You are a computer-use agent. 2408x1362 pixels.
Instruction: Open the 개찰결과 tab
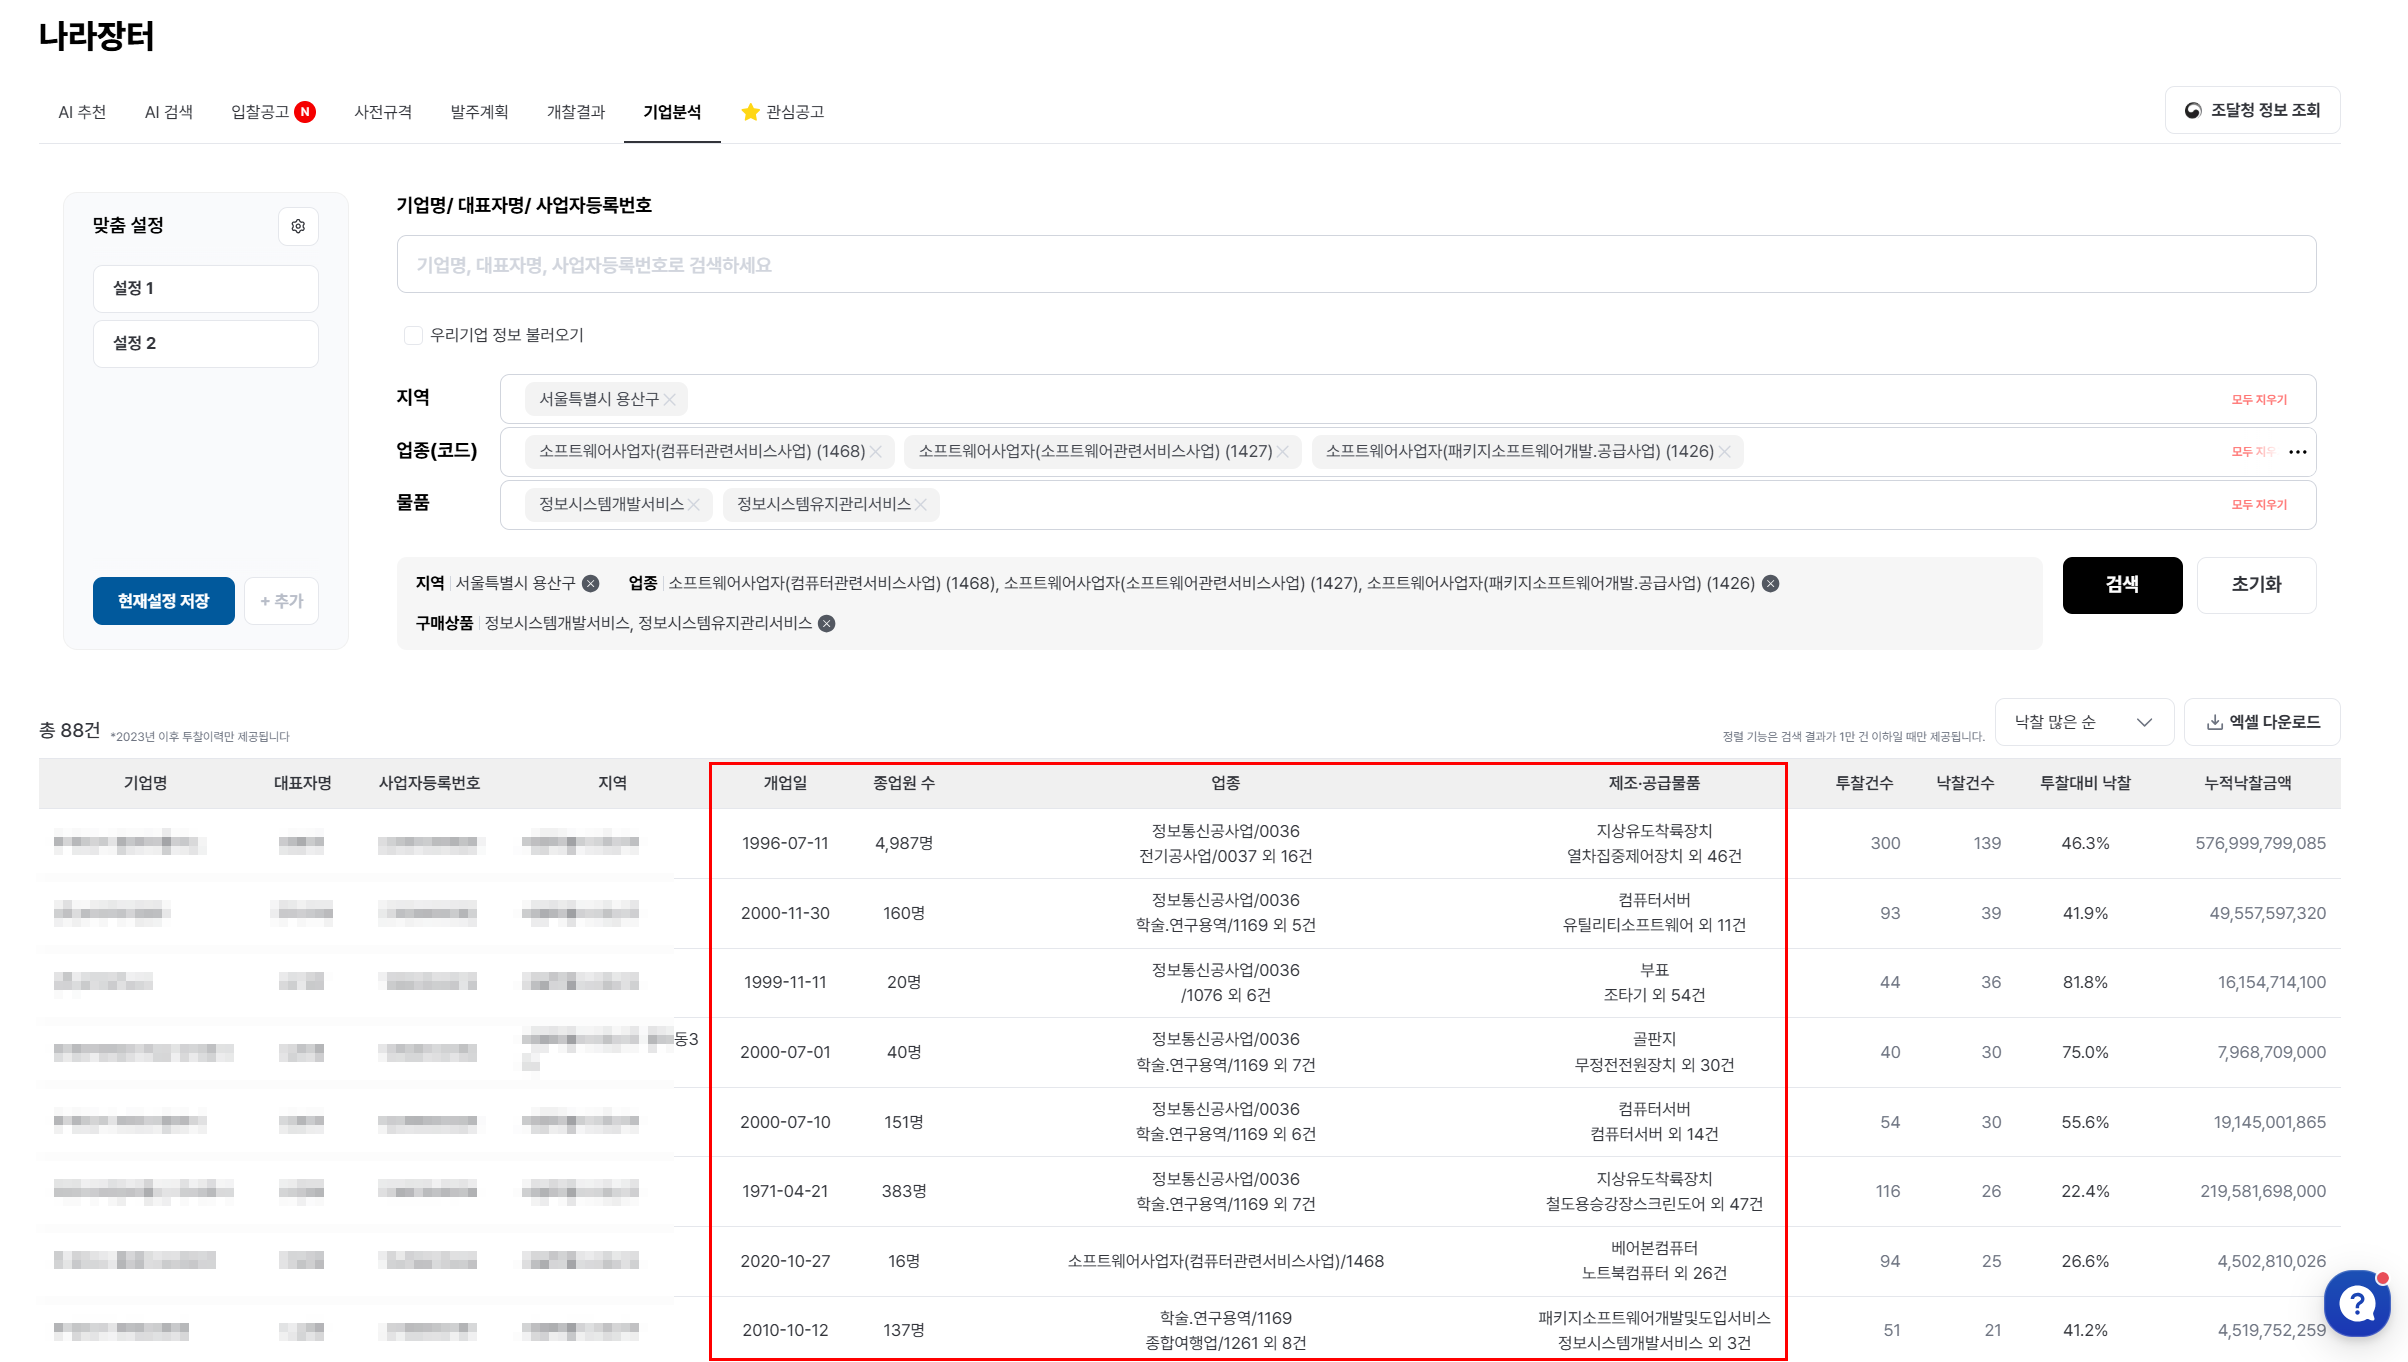point(576,112)
